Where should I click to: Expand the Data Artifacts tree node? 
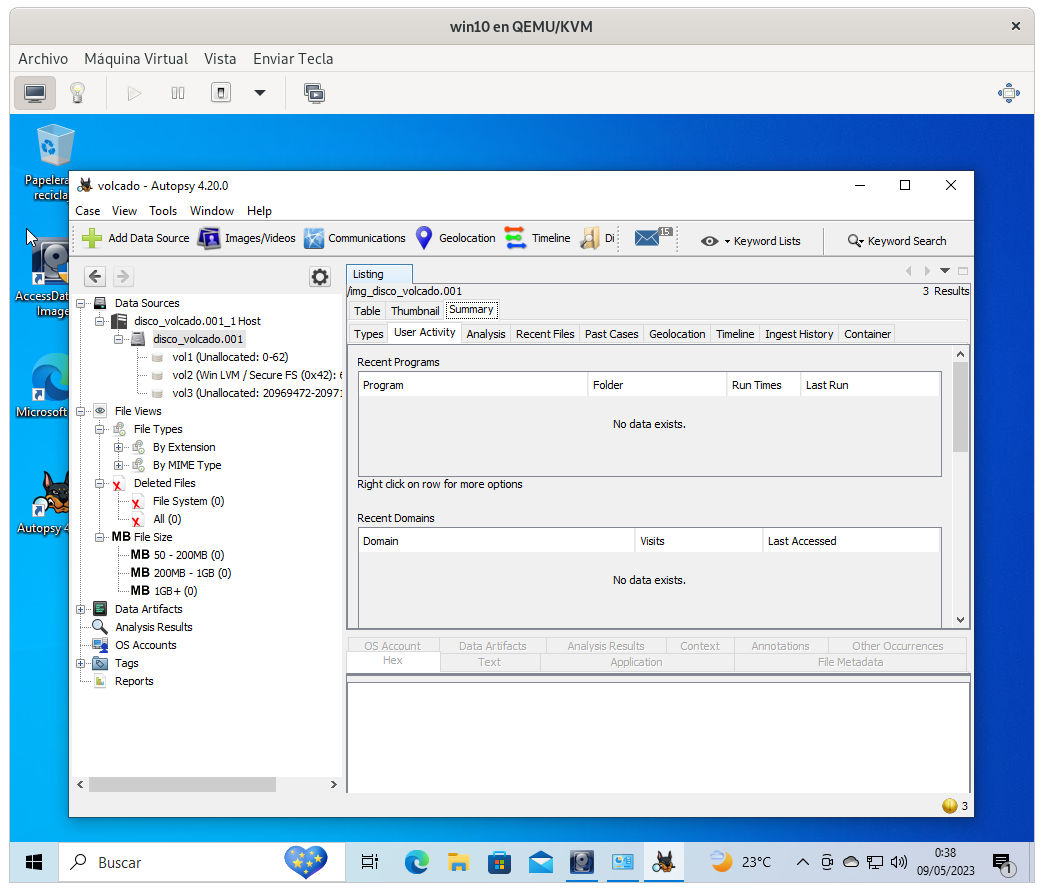click(x=81, y=609)
